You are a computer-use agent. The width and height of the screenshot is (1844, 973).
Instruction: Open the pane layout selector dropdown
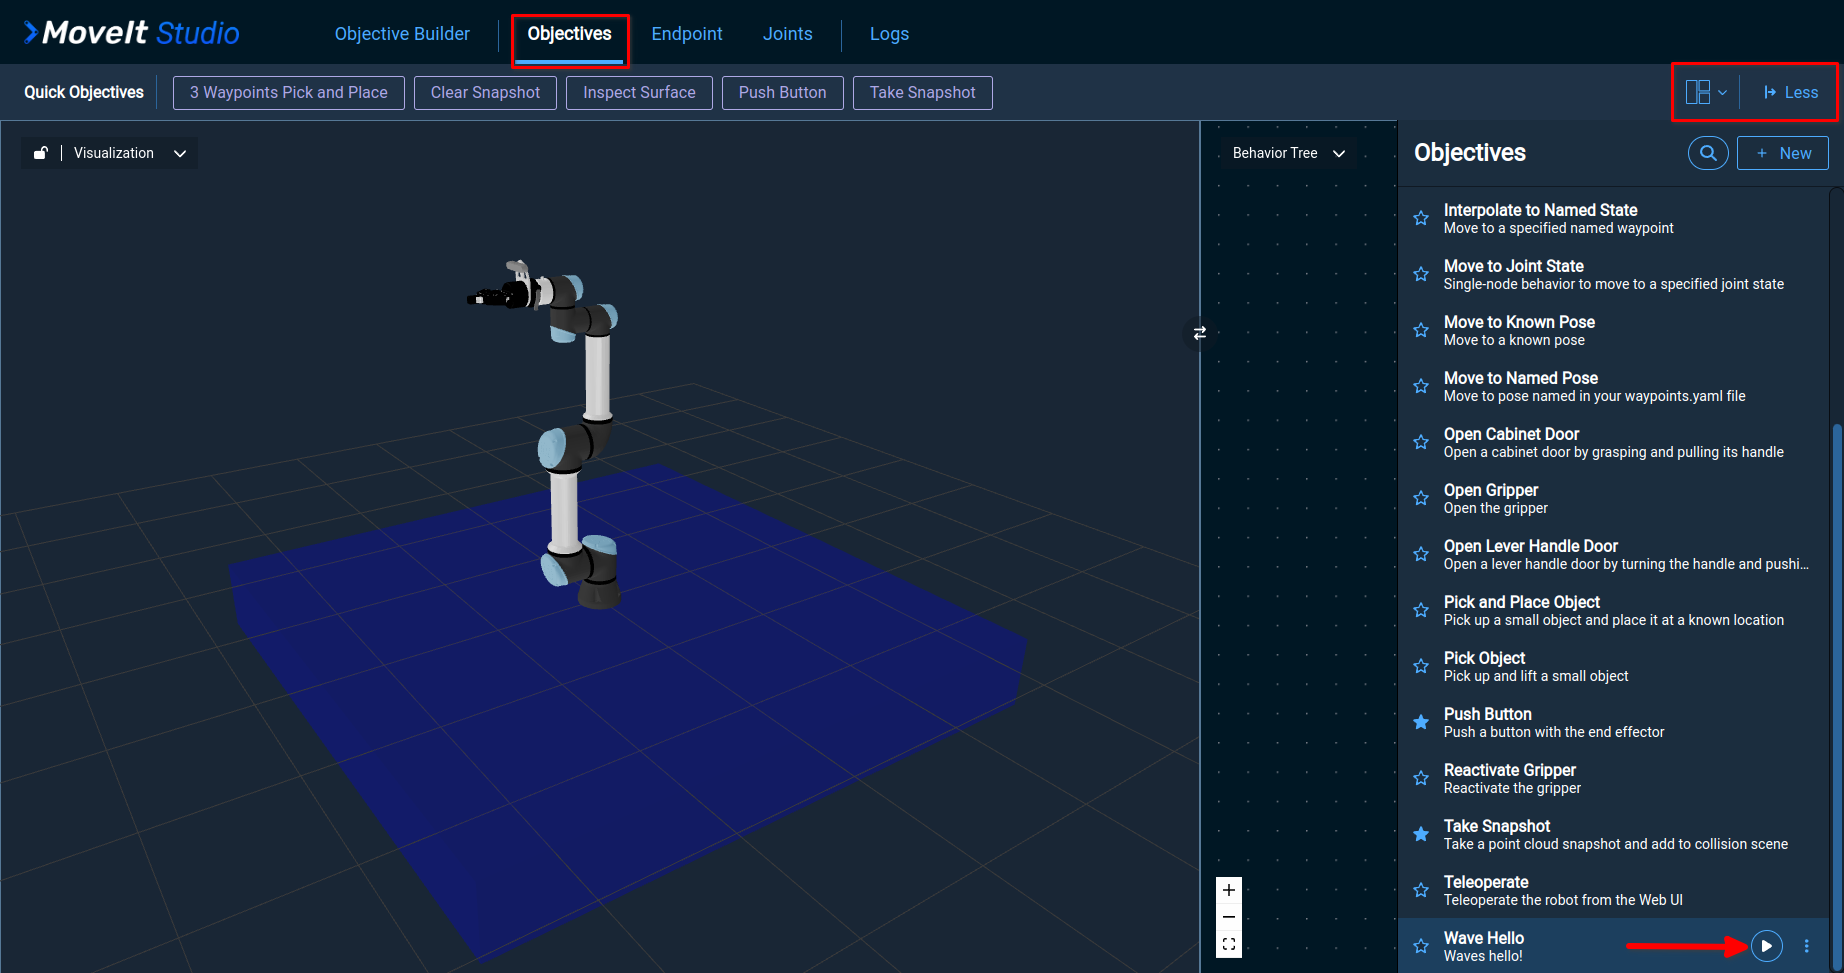coord(1706,92)
